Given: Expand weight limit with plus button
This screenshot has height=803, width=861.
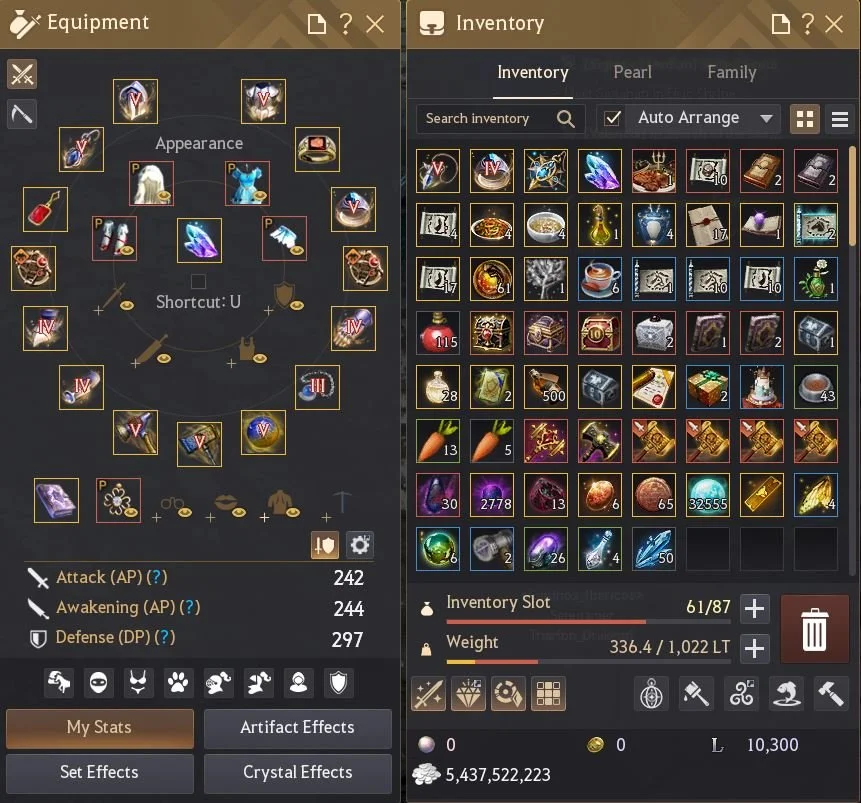Looking at the screenshot, I should [x=754, y=649].
